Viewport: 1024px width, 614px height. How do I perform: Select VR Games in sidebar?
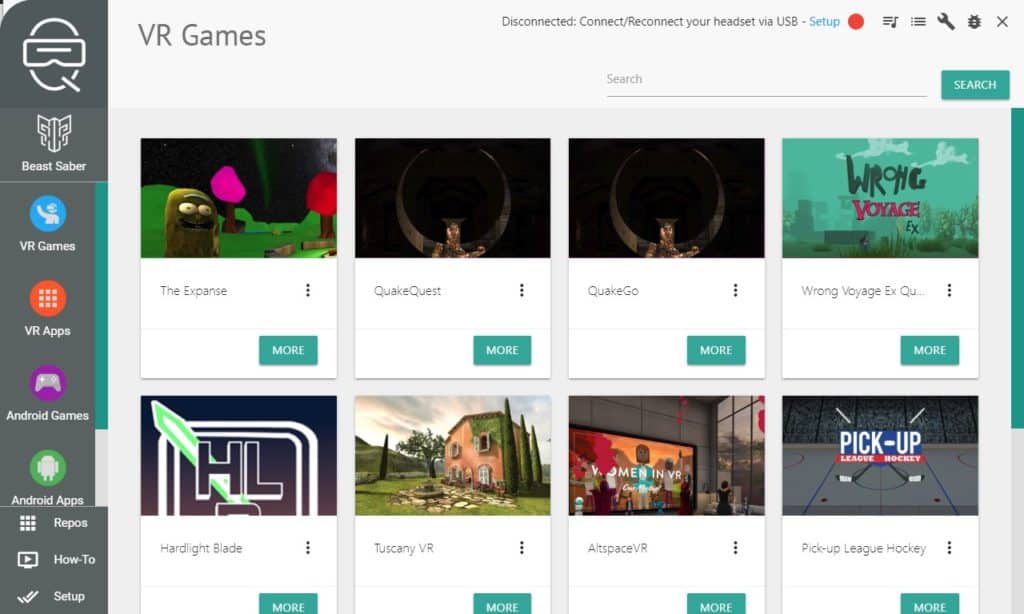[47, 224]
